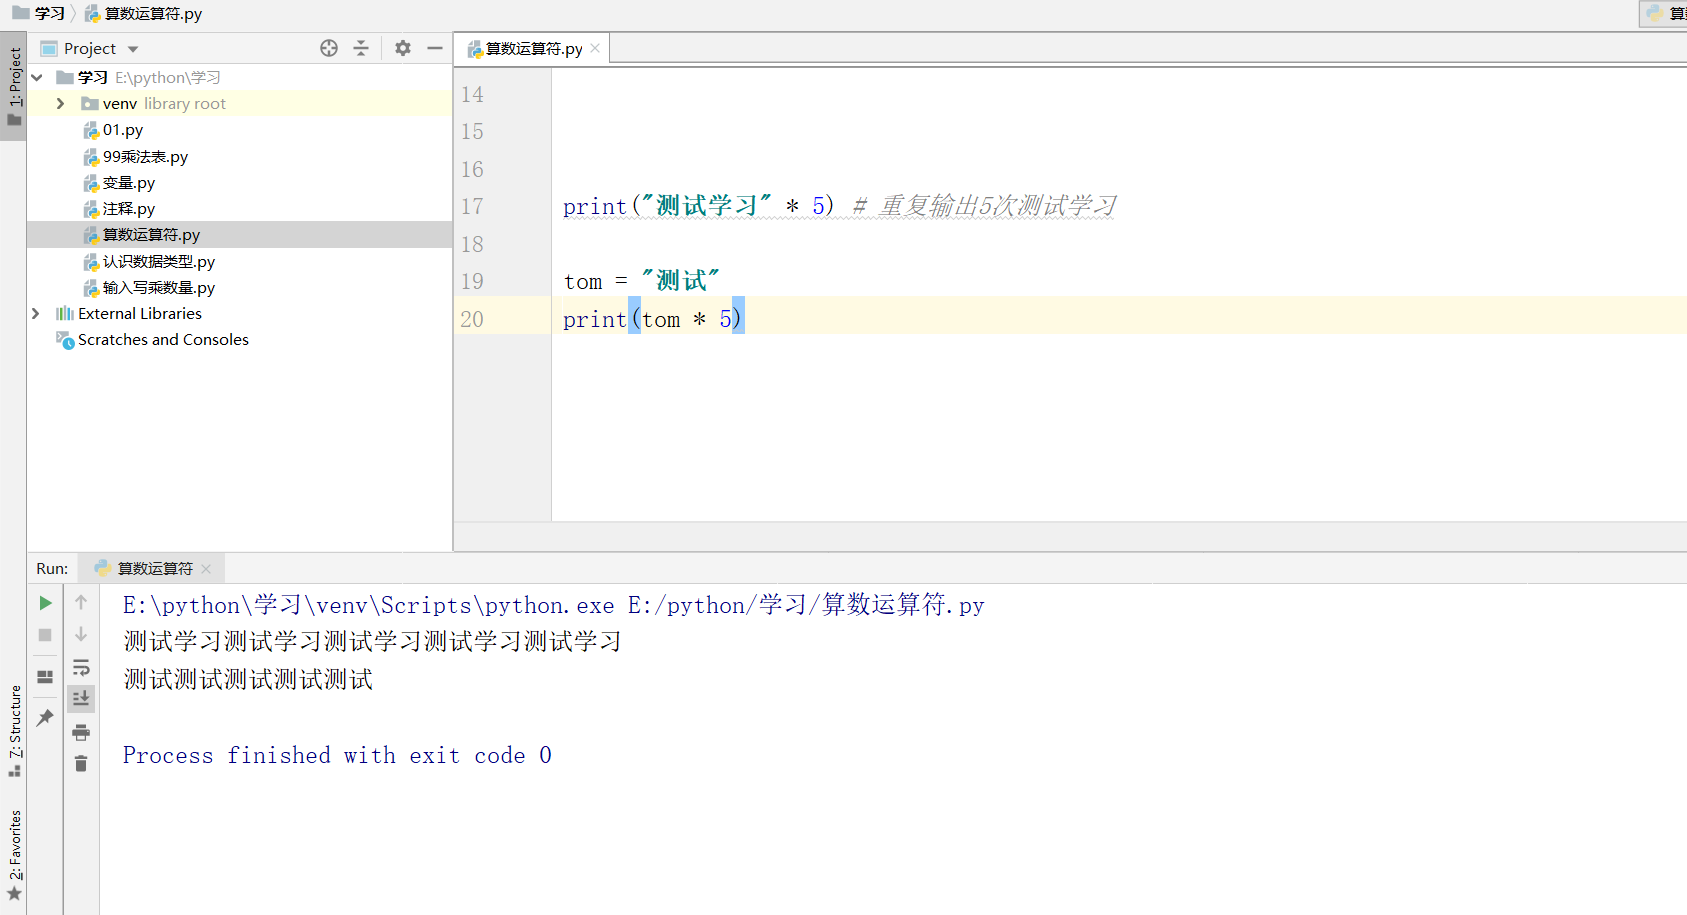This screenshot has height=915, width=1687.
Task: Toggle soft-wrap in Run console
Action: point(81,667)
